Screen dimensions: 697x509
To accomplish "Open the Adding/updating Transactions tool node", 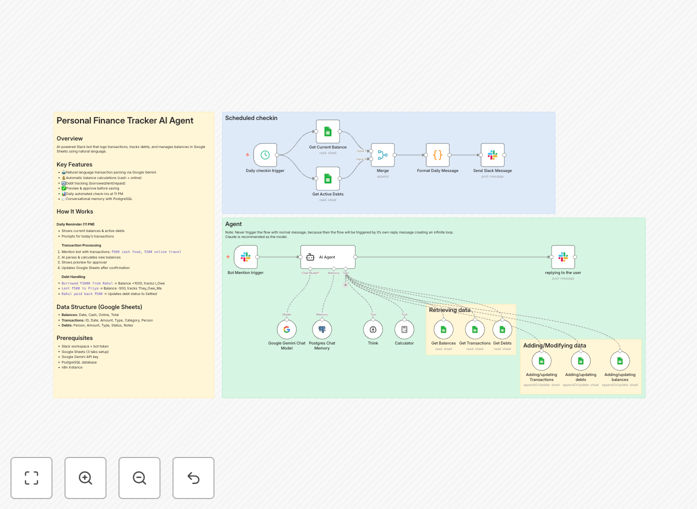I will [541, 361].
